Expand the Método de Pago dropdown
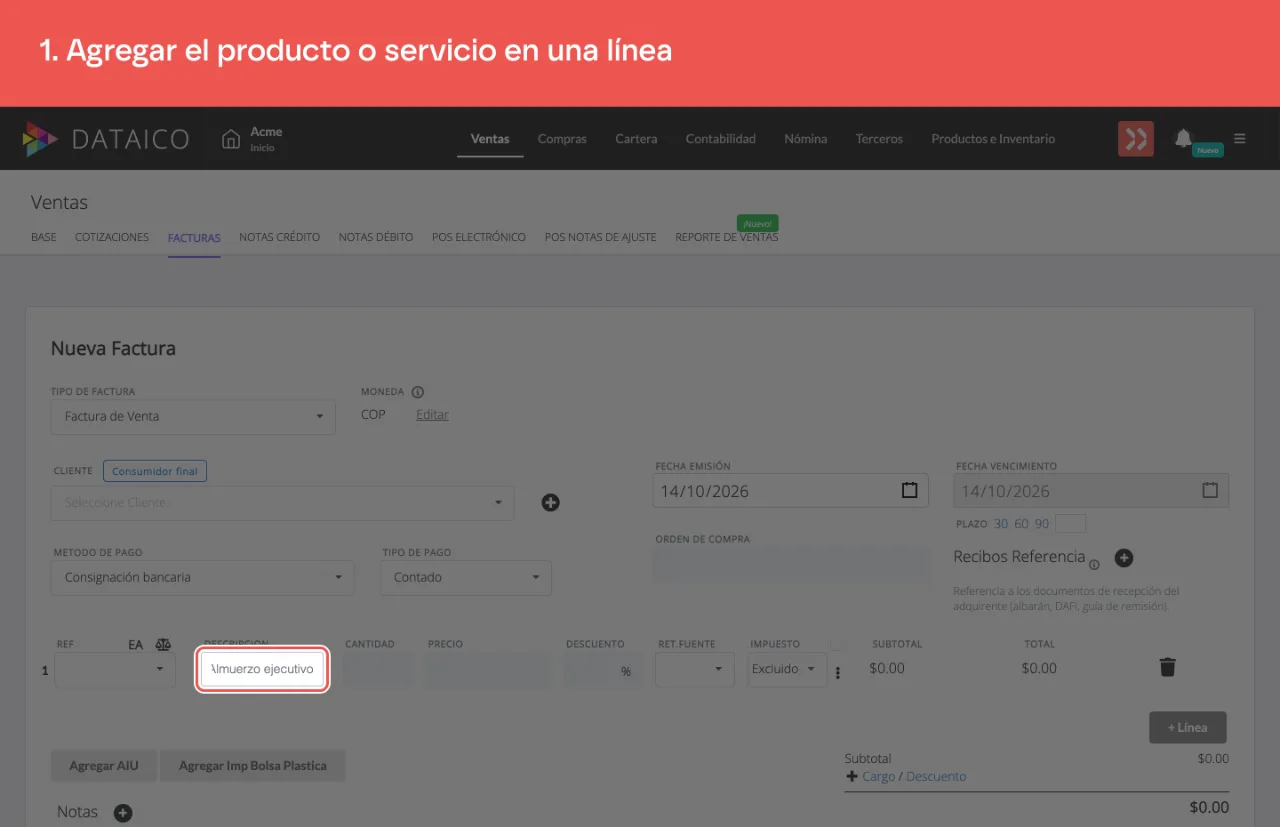Viewport: 1280px width, 827px height. click(202, 577)
